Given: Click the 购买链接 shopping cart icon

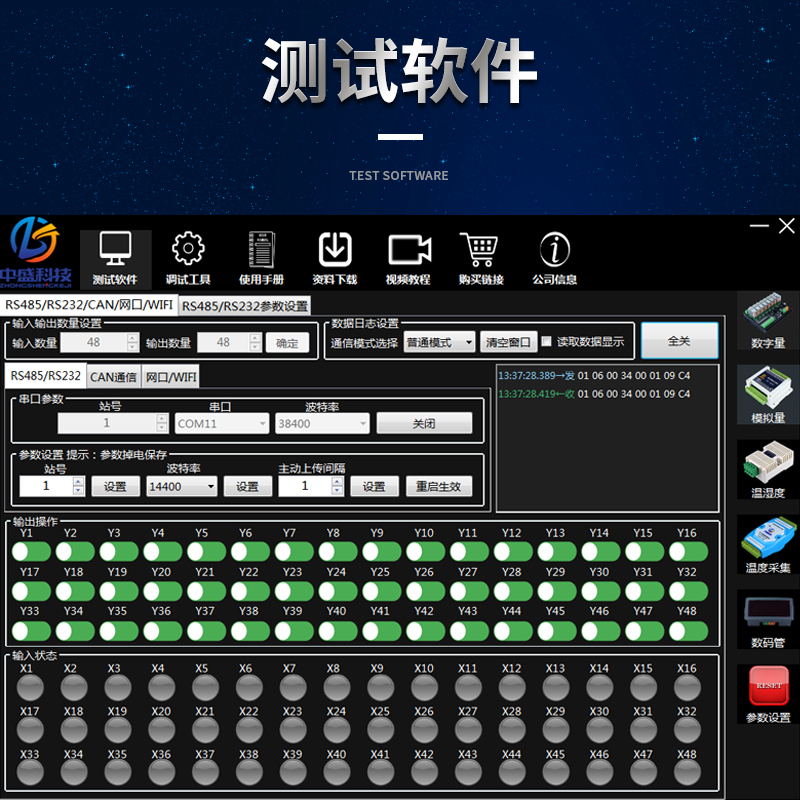Looking at the screenshot, I should tap(480, 249).
